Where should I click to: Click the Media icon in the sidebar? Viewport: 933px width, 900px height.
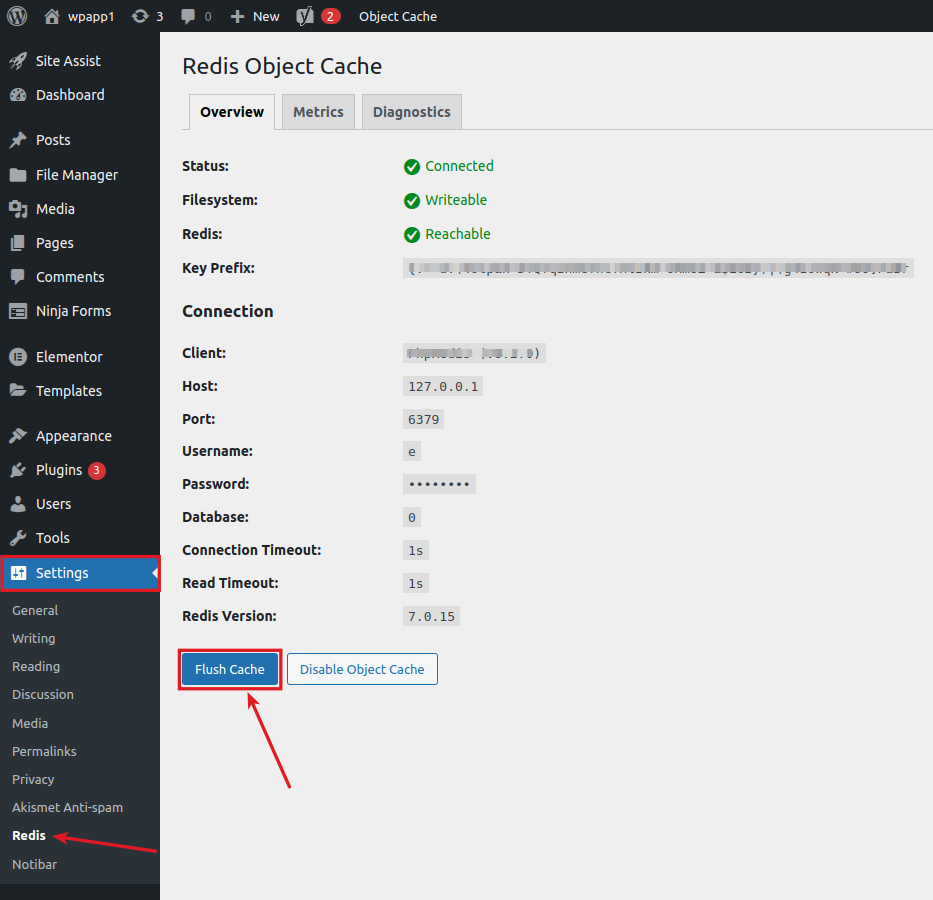click(18, 209)
